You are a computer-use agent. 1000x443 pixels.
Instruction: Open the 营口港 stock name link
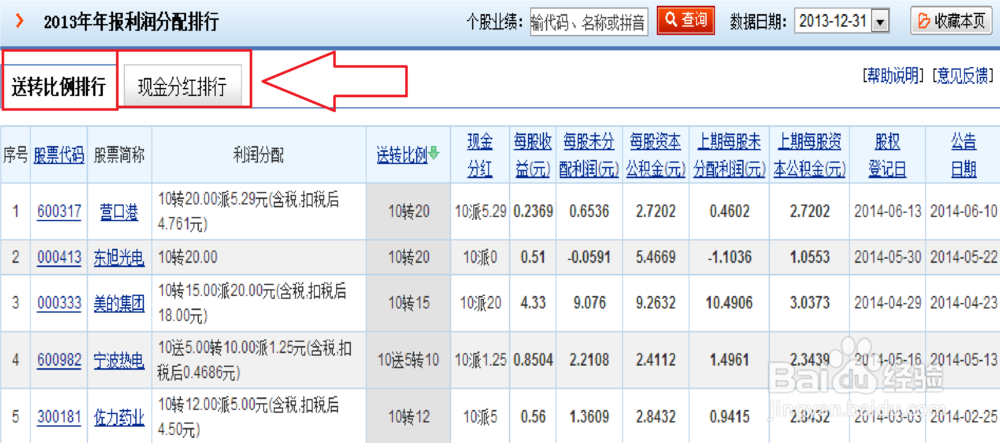click(x=119, y=212)
